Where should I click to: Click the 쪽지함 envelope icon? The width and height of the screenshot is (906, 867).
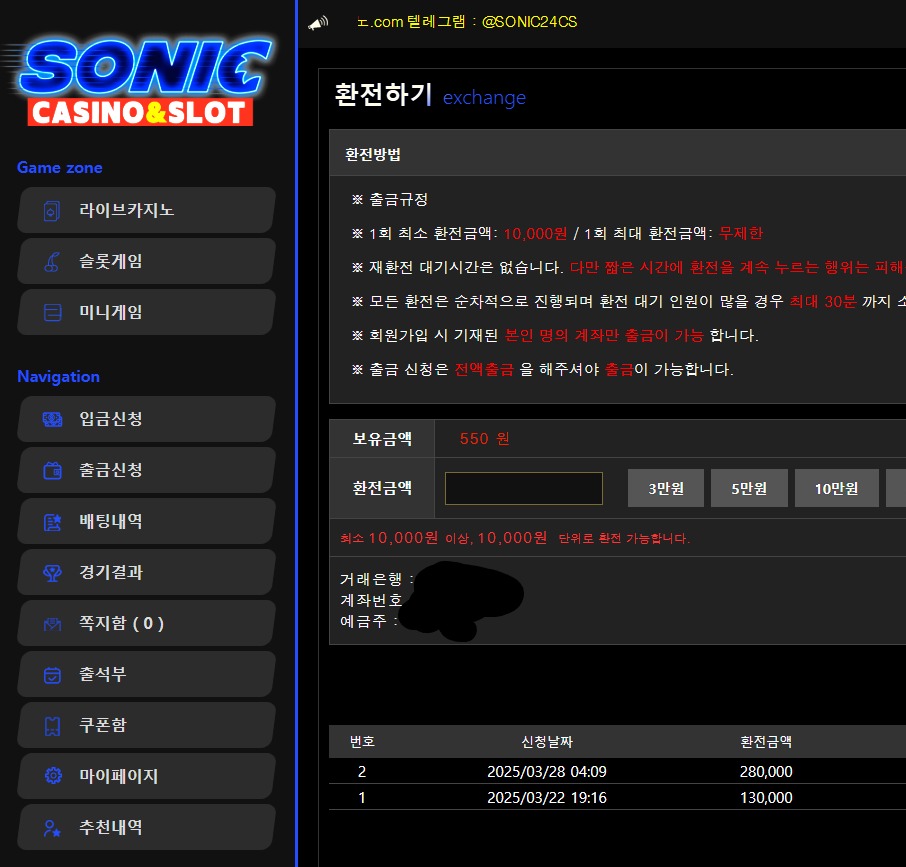(x=52, y=624)
